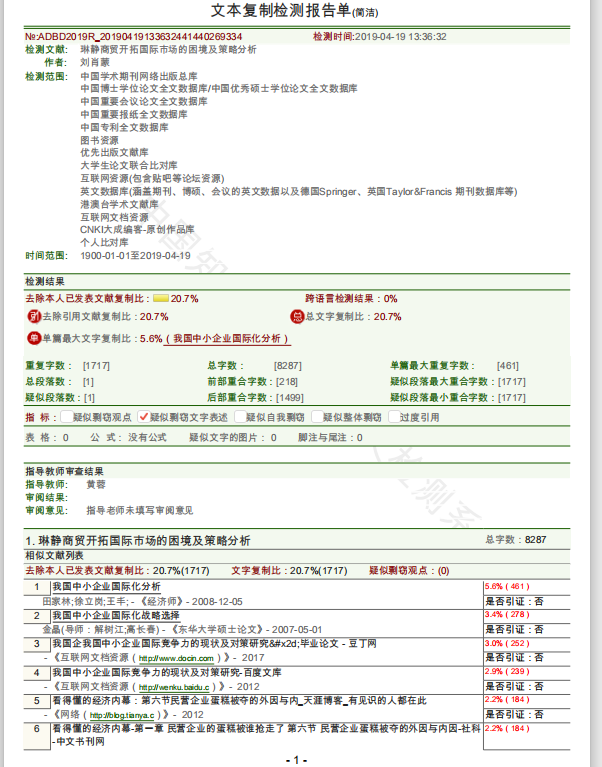
Task: Select 总字数 value [8287]
Action: pyautogui.click(x=288, y=366)
